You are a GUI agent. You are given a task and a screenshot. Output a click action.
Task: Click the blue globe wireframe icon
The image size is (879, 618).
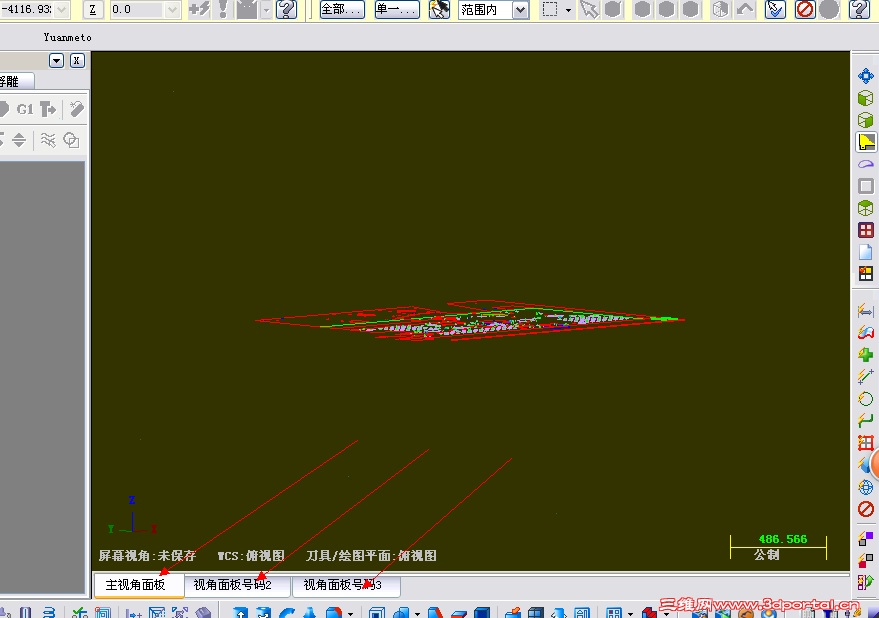866,487
